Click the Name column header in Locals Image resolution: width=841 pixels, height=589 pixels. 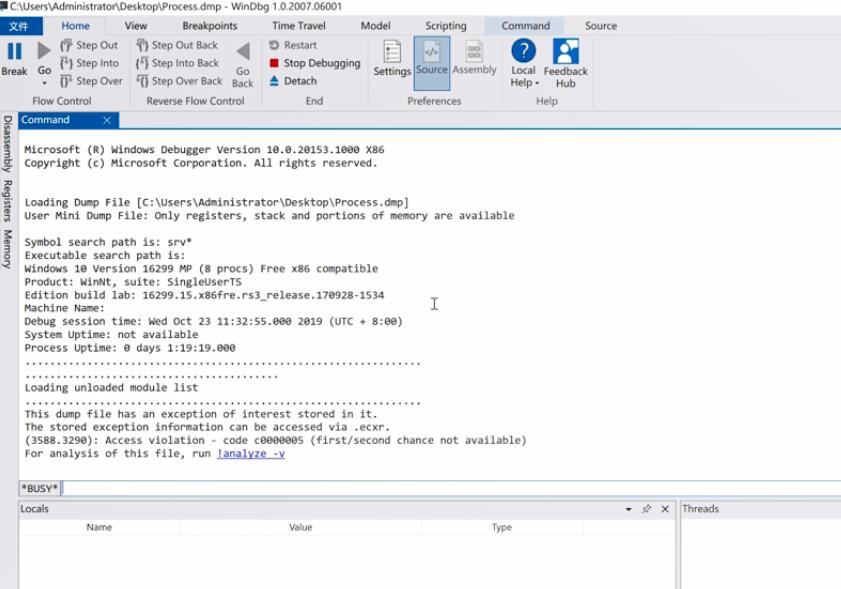[x=99, y=527]
